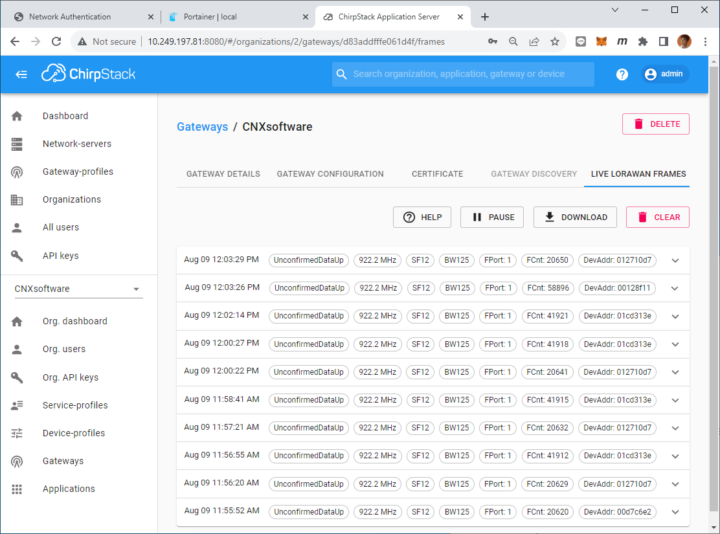
Task: Click the Service-profiles icon
Action: click(17, 405)
